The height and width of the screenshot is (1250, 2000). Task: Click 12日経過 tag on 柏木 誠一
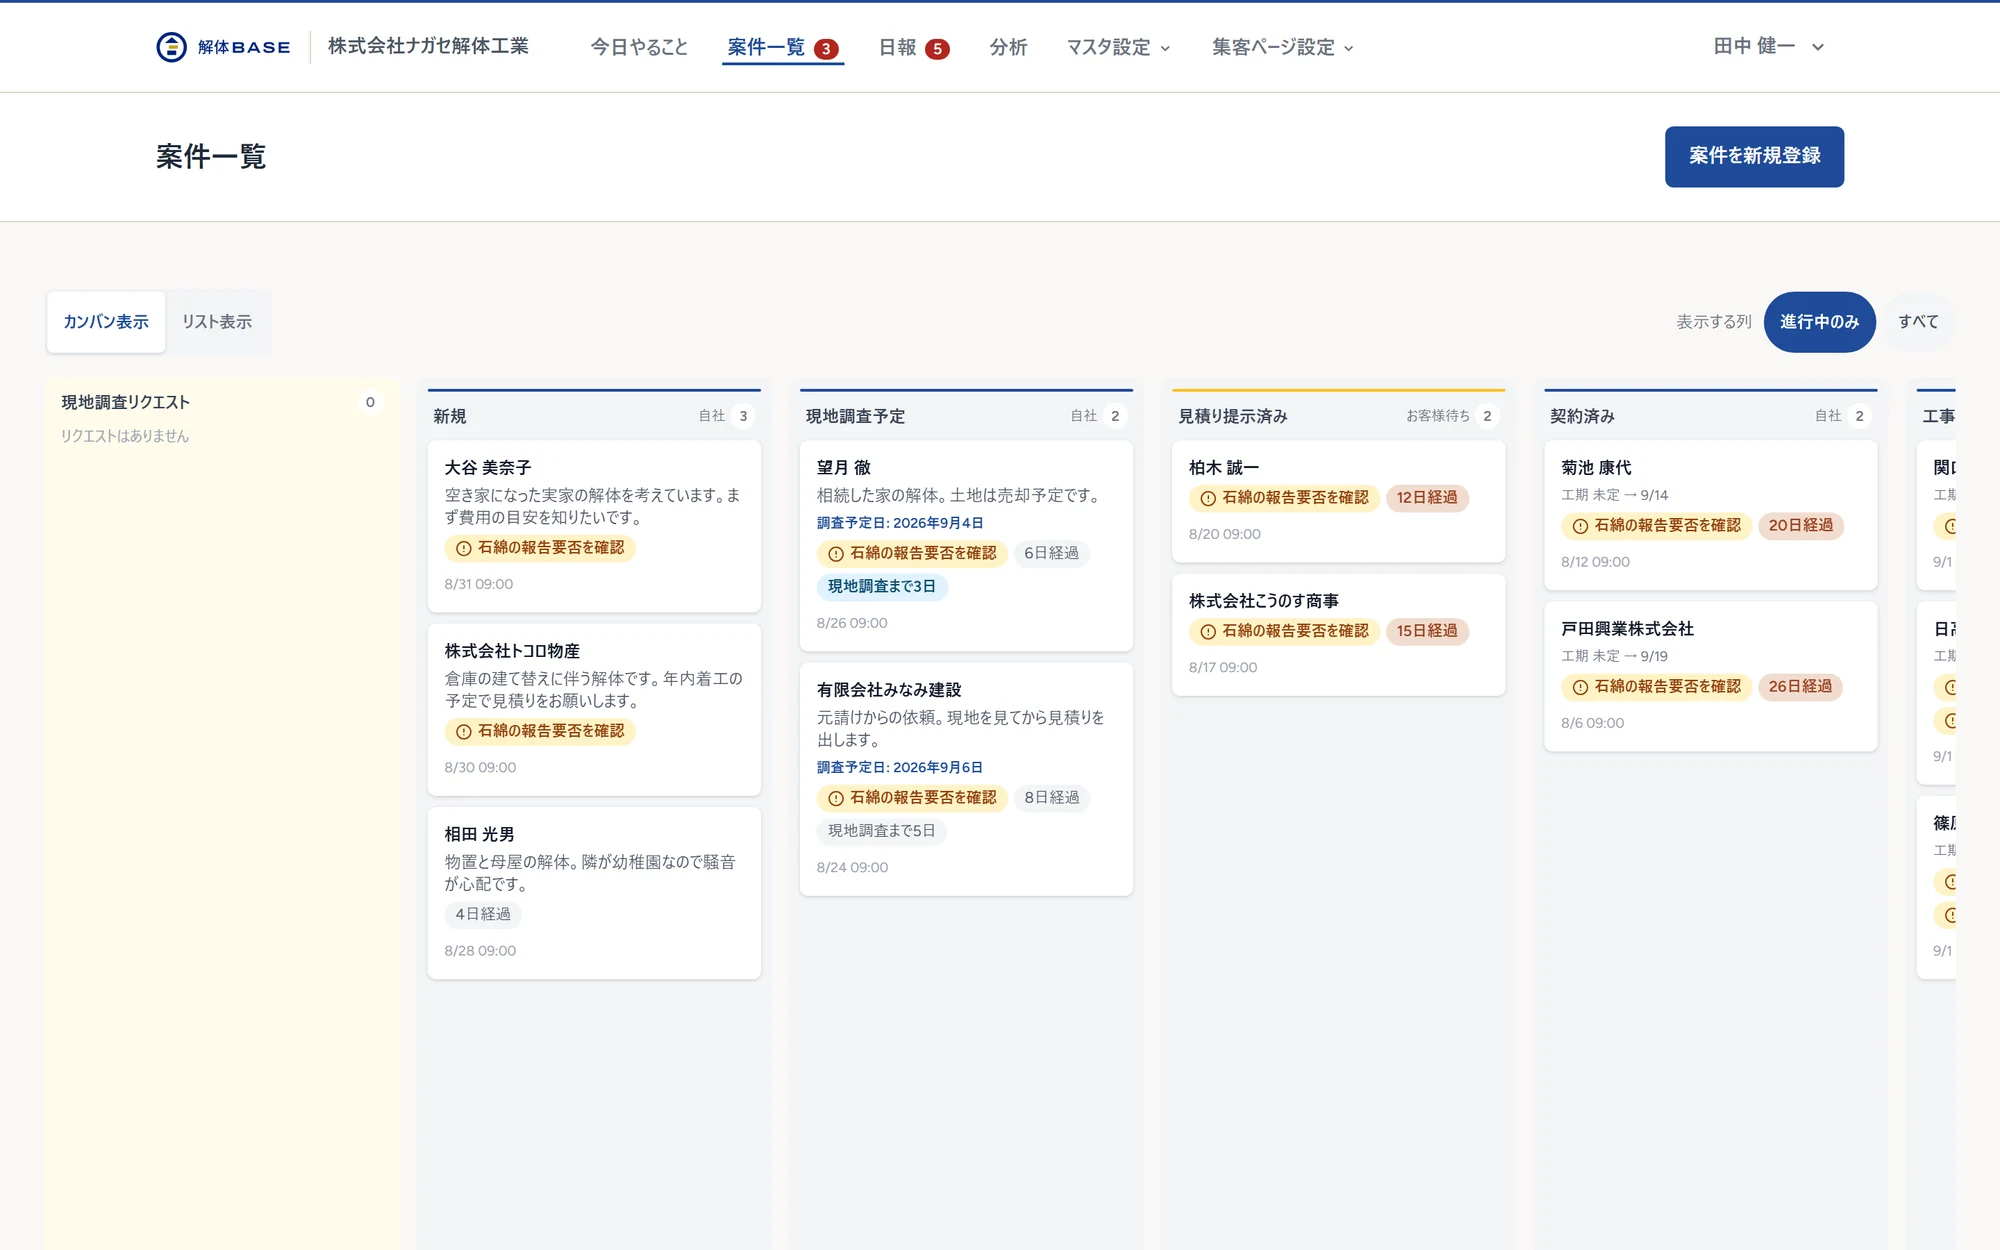[x=1427, y=498]
